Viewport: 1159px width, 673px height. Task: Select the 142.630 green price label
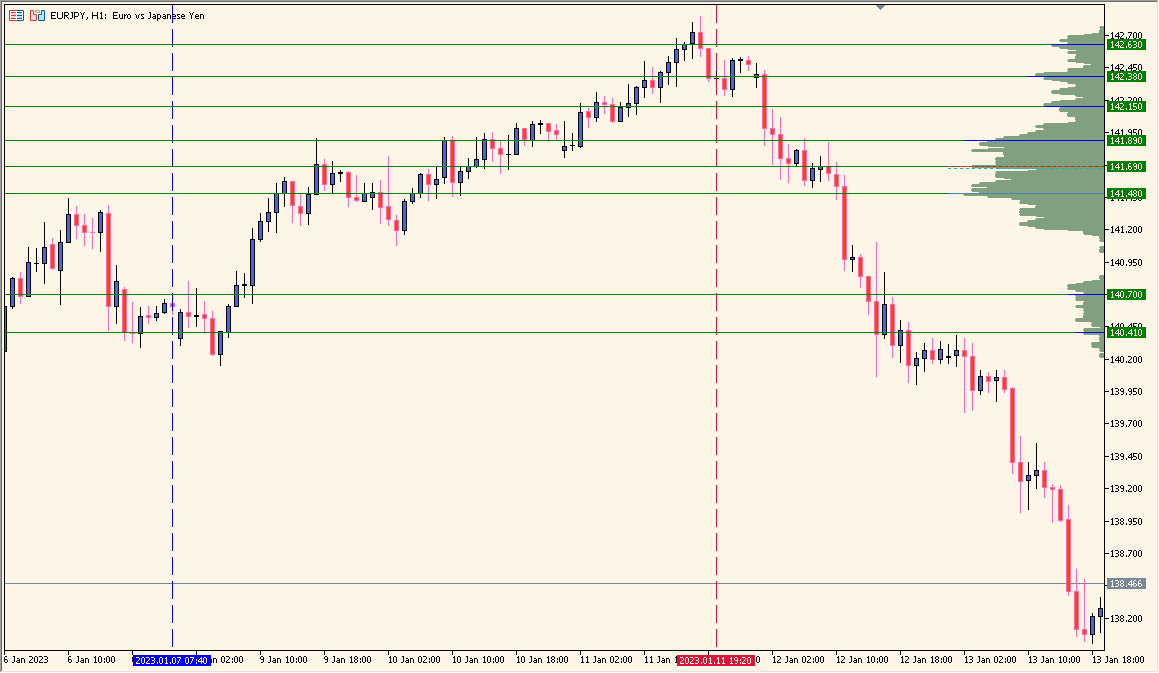pos(1126,44)
